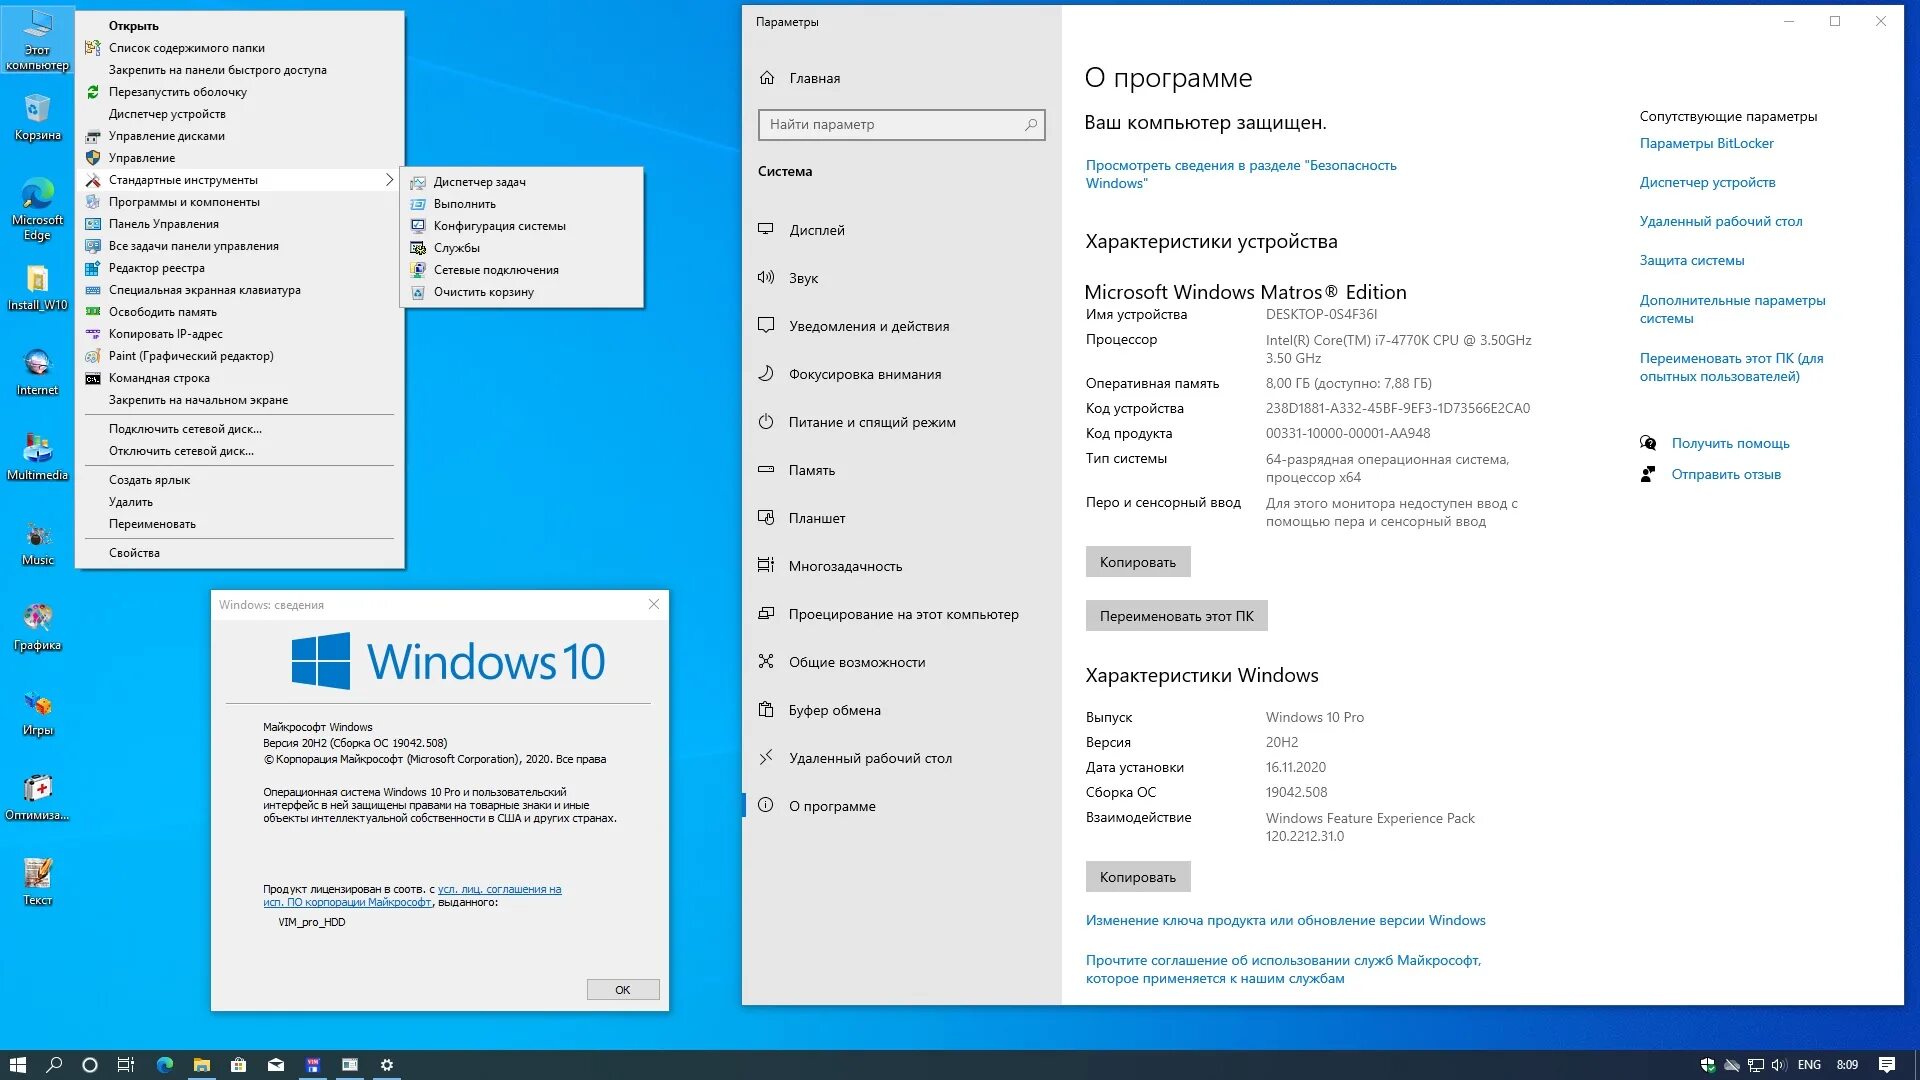
Task: Open the Multimedia desktop icon
Action: coord(37,457)
